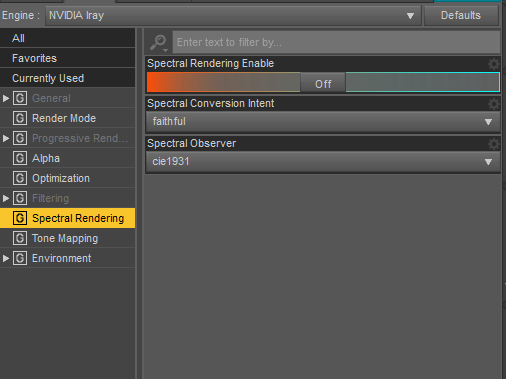The width and height of the screenshot is (506, 379).
Task: Open gear options for Spectral Conversion Intent
Action: coord(494,104)
